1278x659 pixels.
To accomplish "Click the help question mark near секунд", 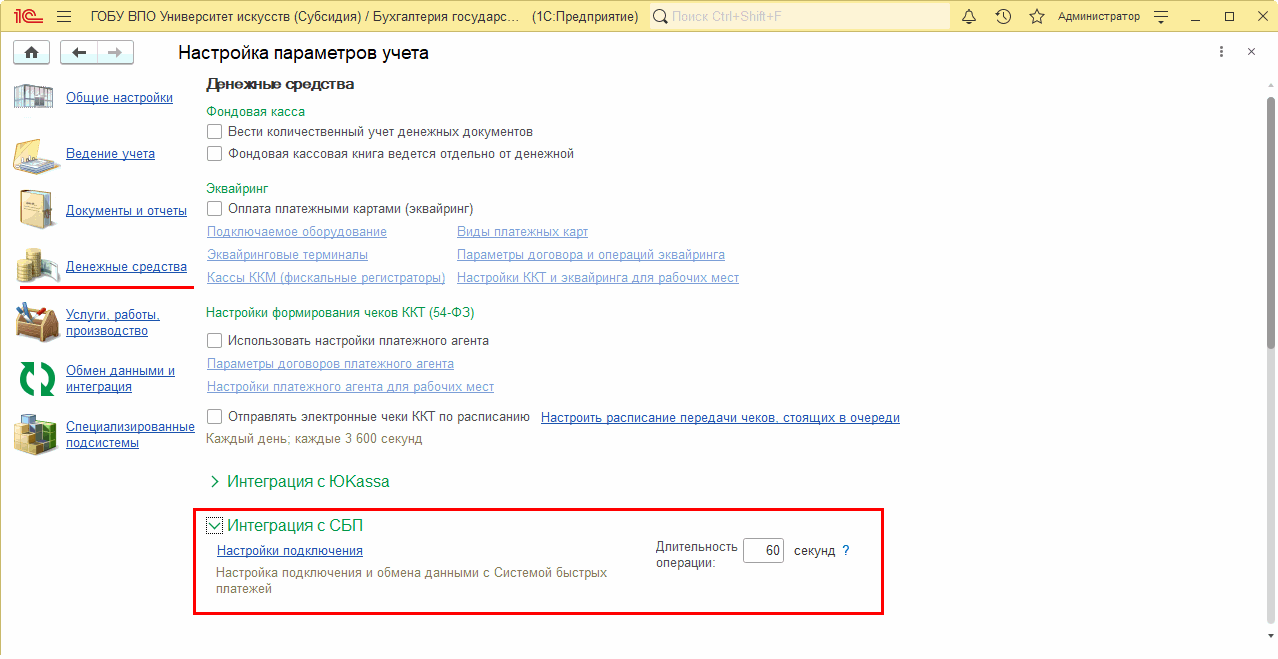I will tap(845, 551).
